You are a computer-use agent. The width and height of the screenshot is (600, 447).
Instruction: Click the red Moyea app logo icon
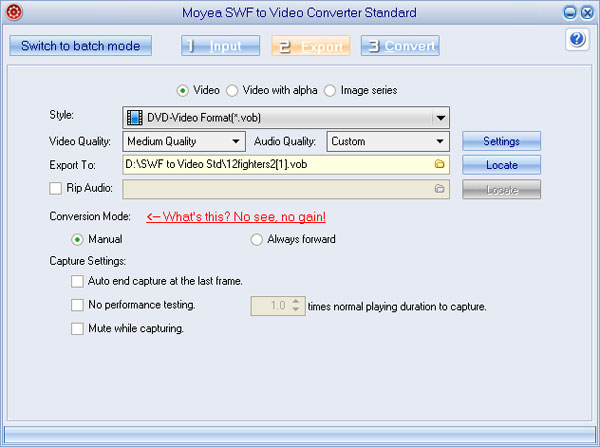point(14,12)
